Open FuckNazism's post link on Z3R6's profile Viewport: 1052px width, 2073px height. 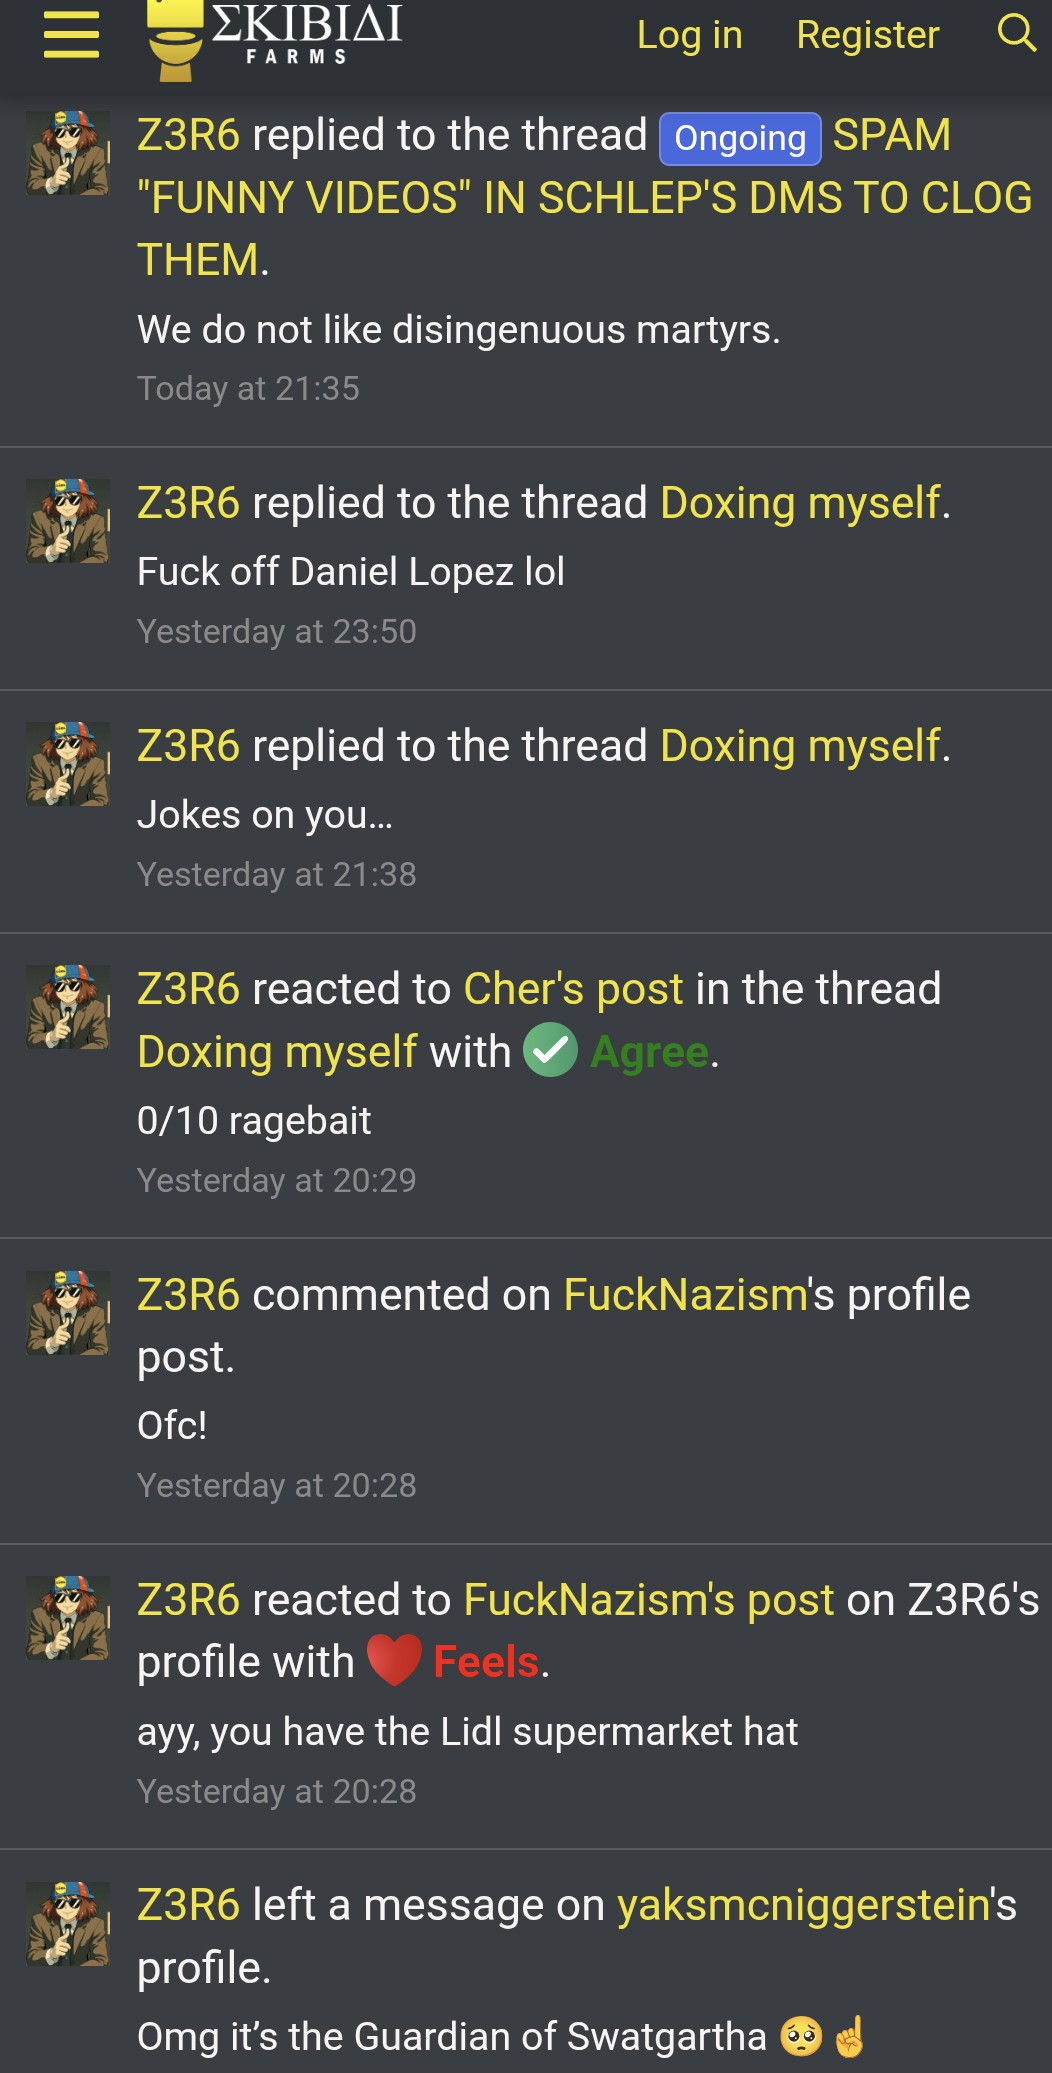(649, 1600)
